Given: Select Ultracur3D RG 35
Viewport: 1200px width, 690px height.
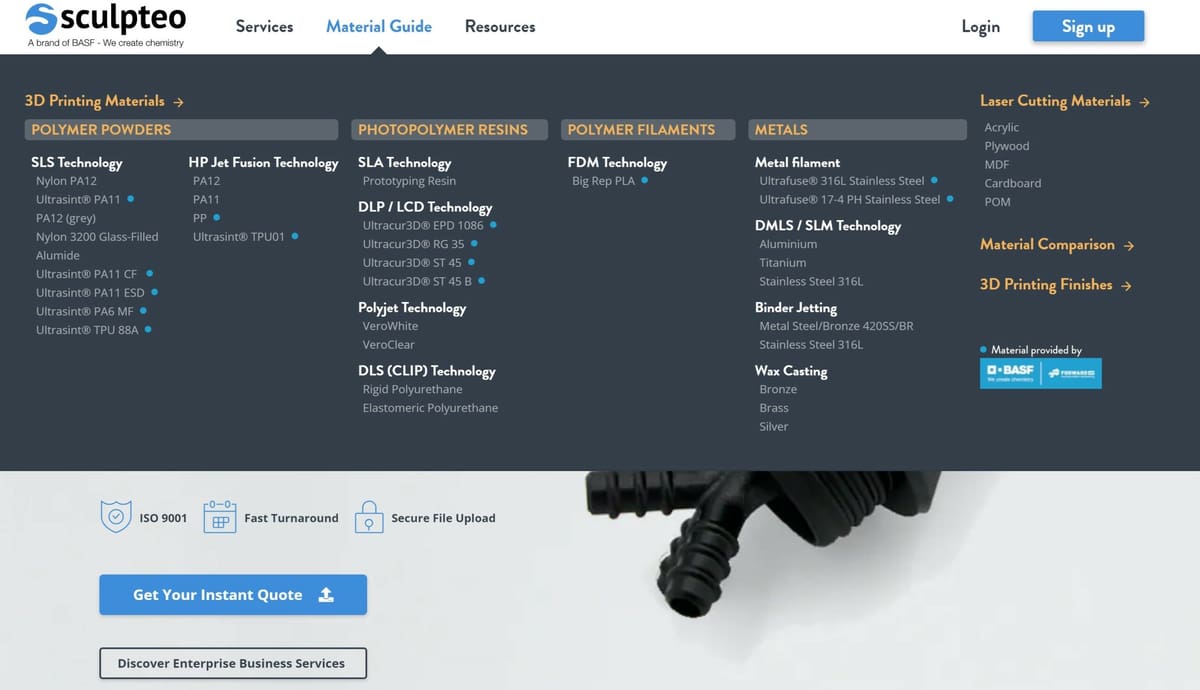Looking at the screenshot, I should [414, 244].
